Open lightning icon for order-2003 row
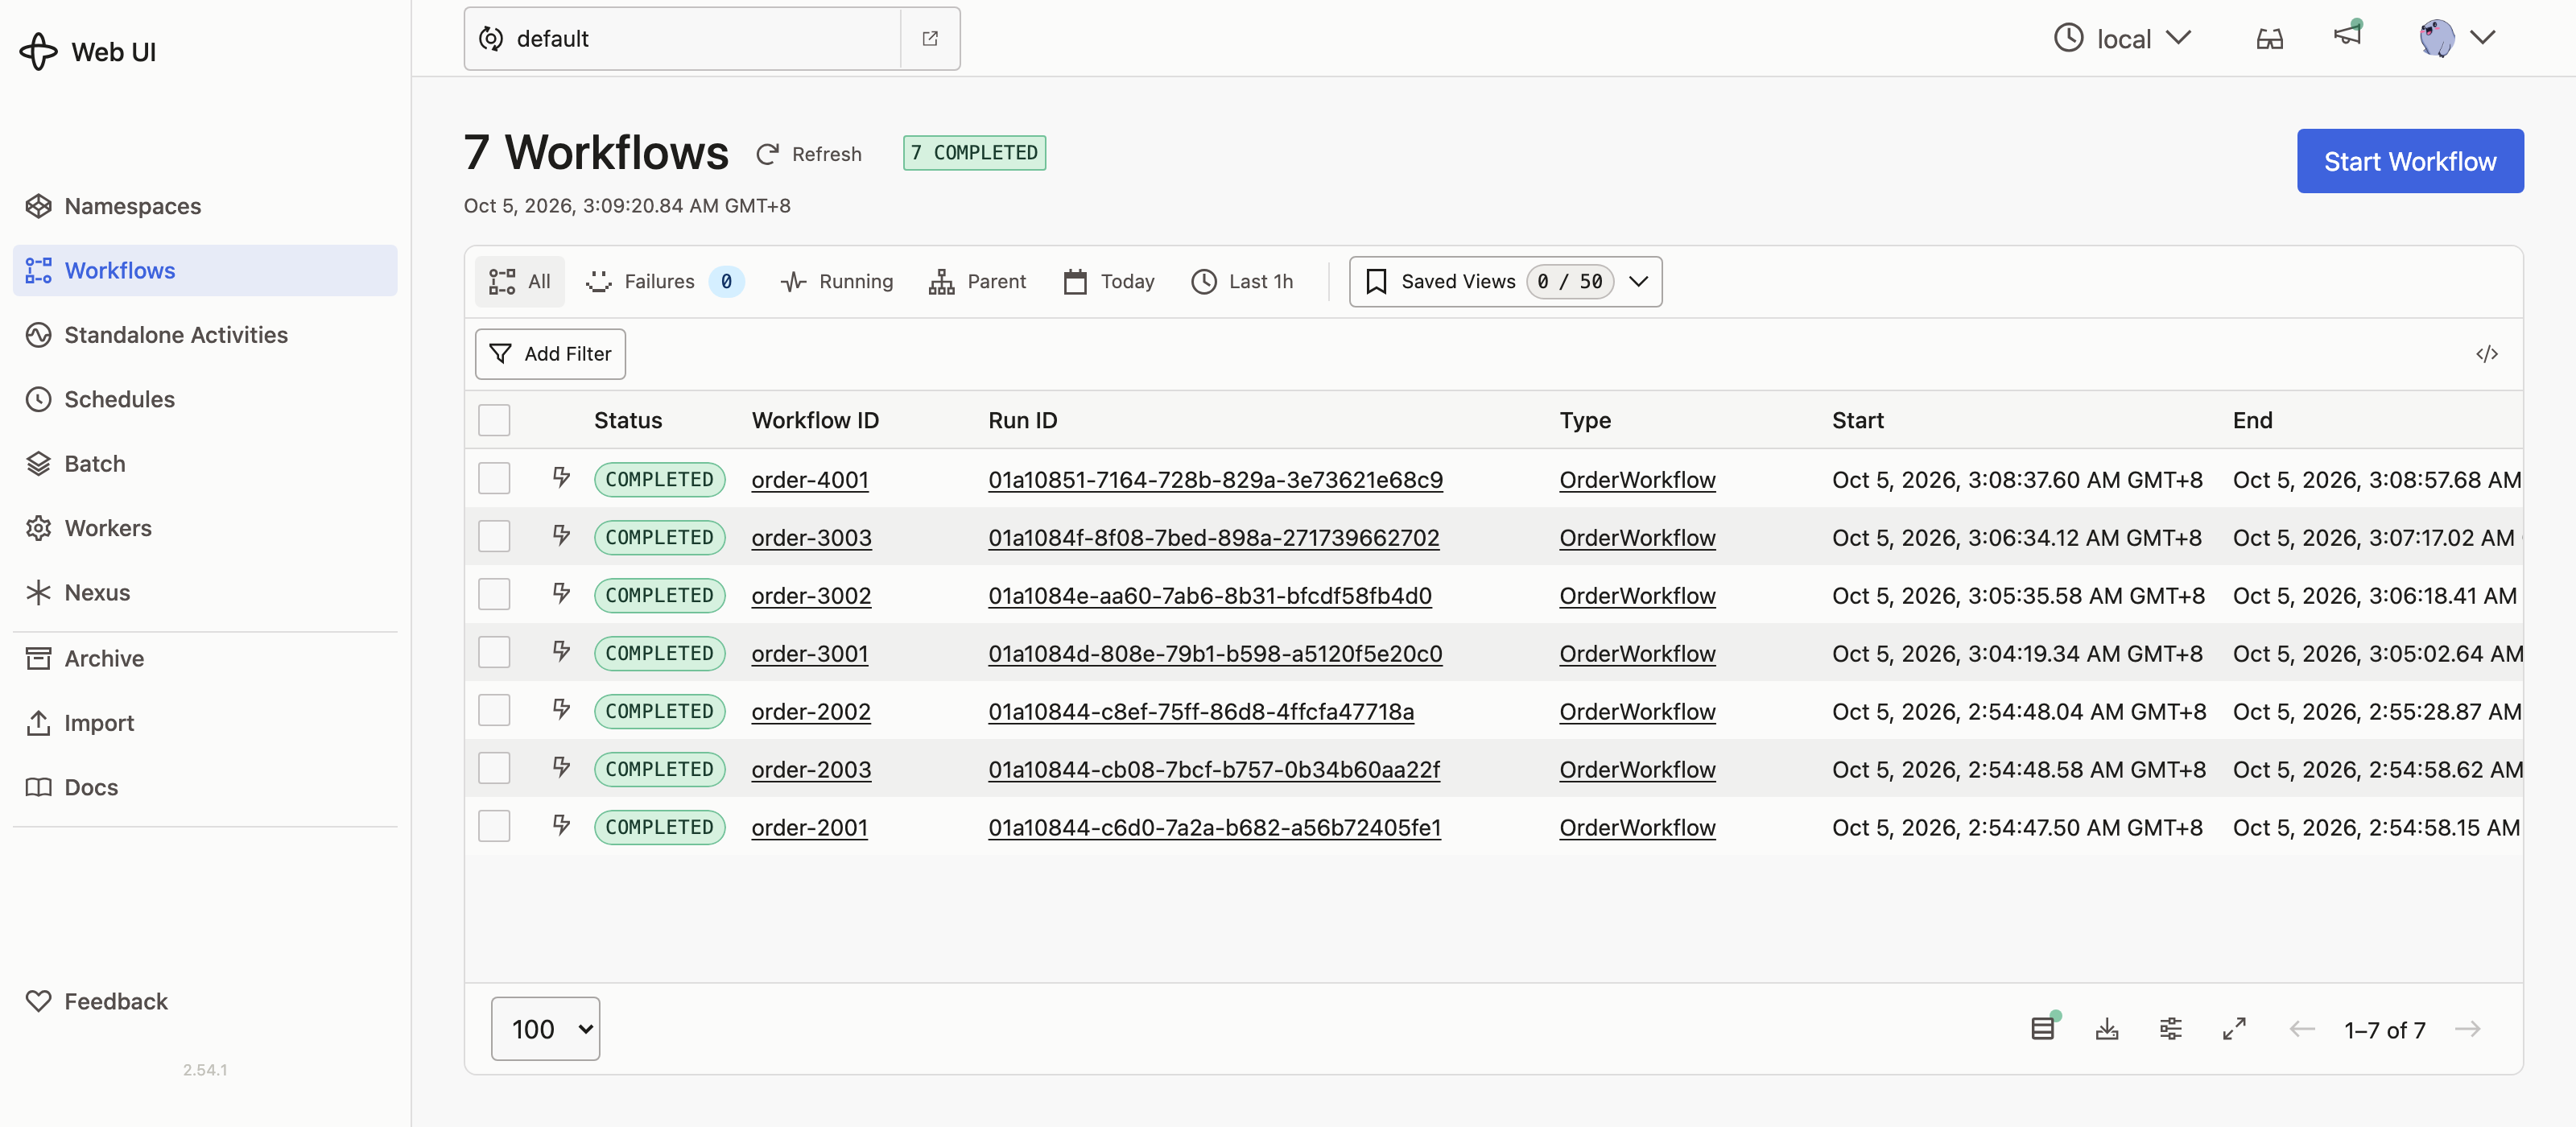This screenshot has width=2576, height=1127. coord(561,767)
